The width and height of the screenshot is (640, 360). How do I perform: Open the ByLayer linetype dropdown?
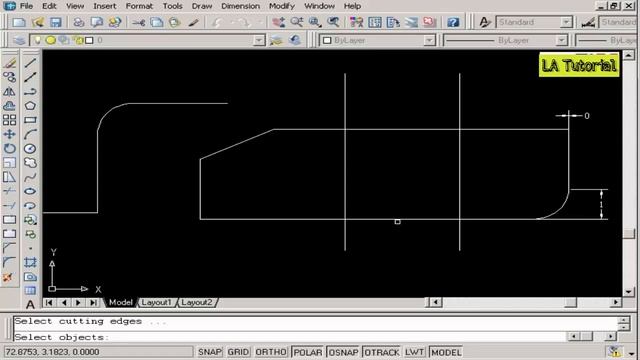pyautogui.click(x=562, y=40)
